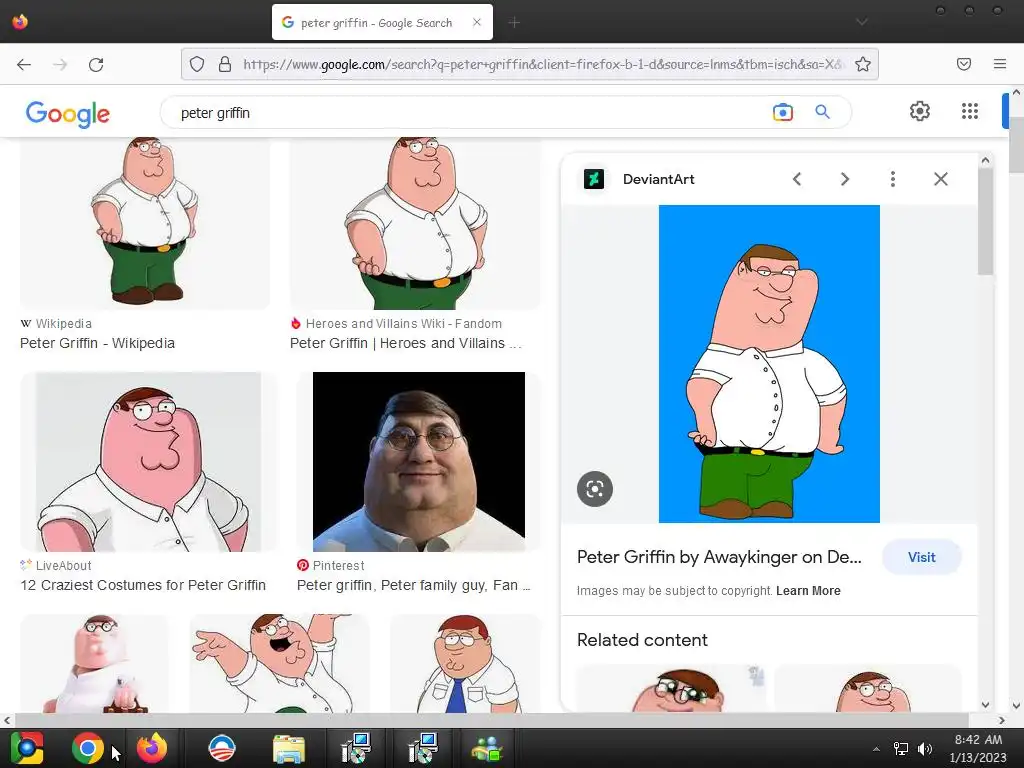Viewport: 1024px width, 768px height.
Task: Open the realistic Pinterest Peter Griffin image
Action: point(419,462)
